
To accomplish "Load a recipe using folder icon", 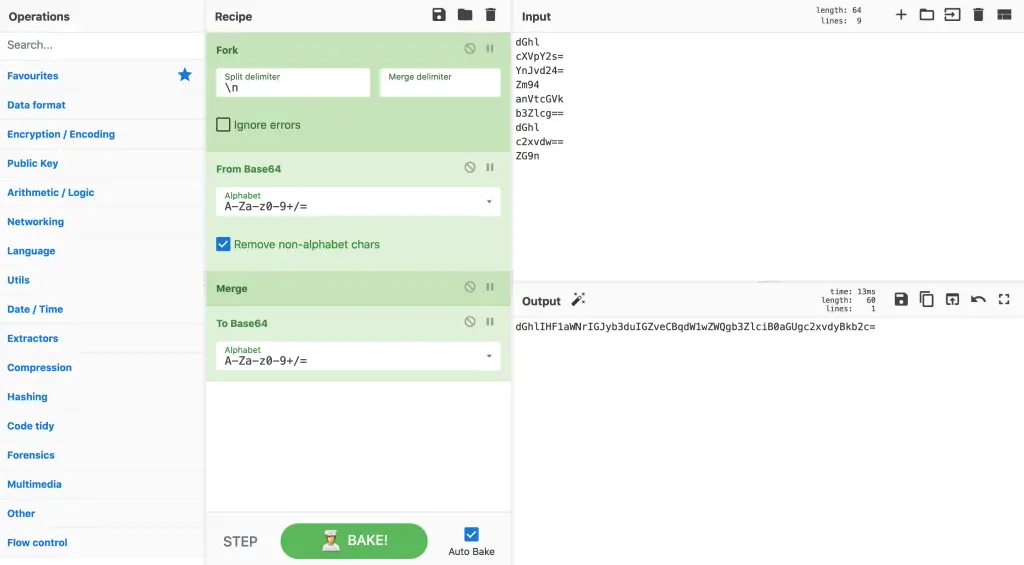I will point(465,15).
